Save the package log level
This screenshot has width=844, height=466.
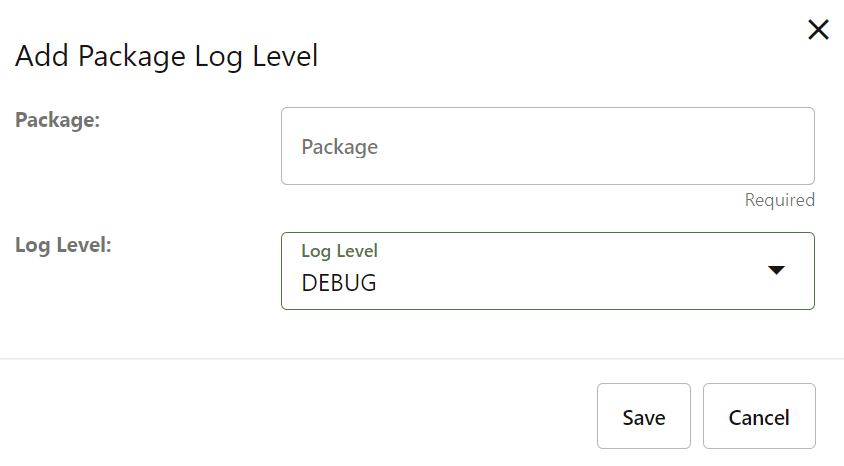tap(643, 416)
